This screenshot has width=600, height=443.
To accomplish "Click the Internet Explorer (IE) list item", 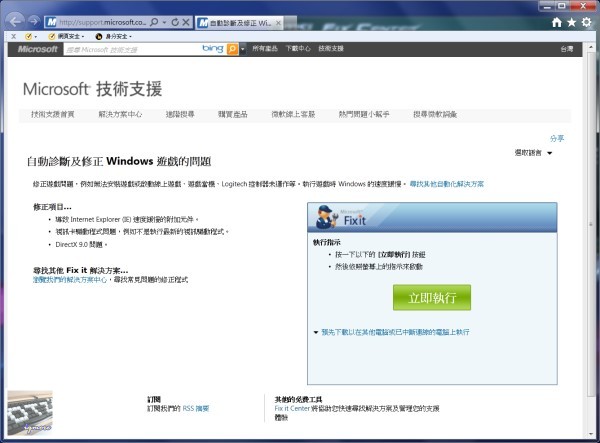I will [127, 220].
